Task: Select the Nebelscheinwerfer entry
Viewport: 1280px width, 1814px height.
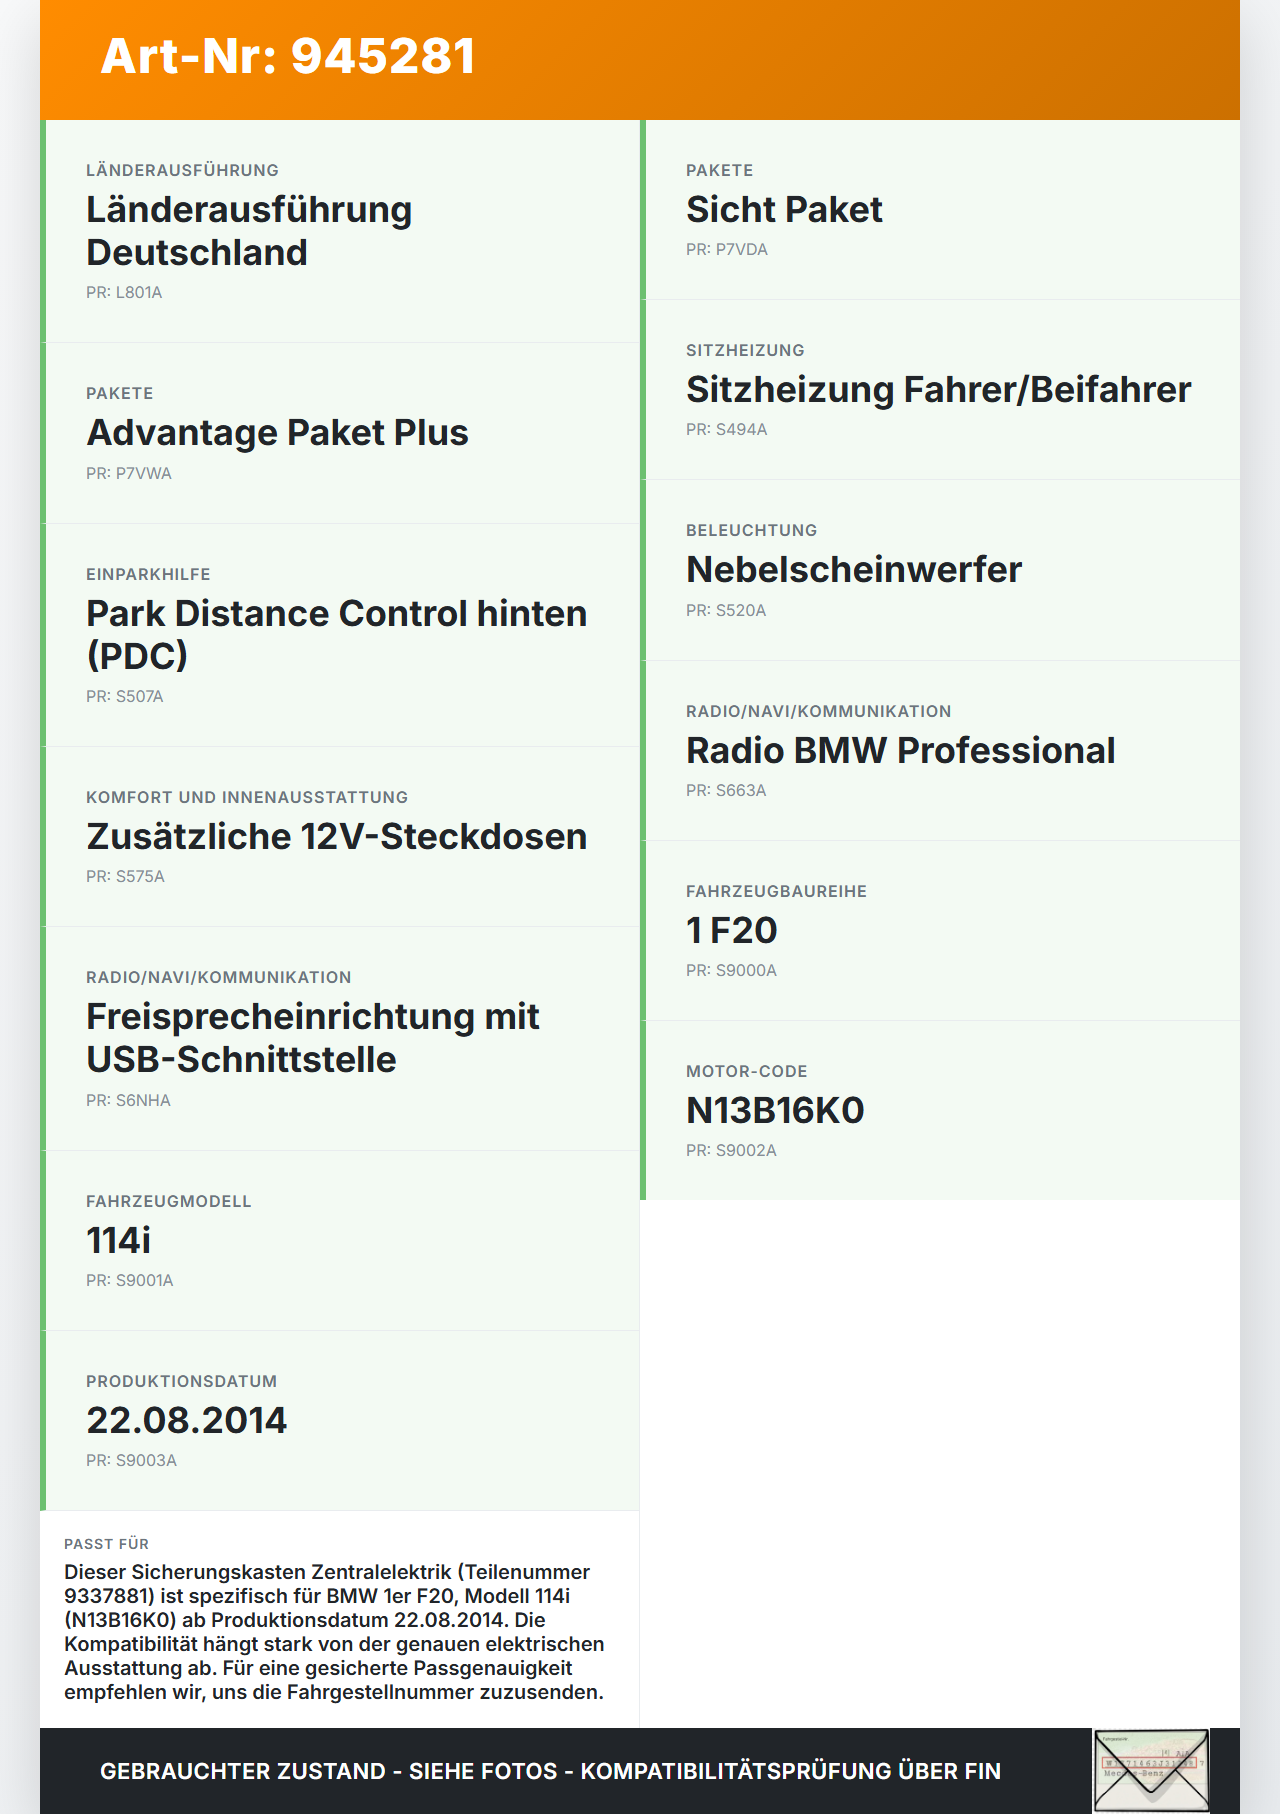Action: click(x=940, y=570)
